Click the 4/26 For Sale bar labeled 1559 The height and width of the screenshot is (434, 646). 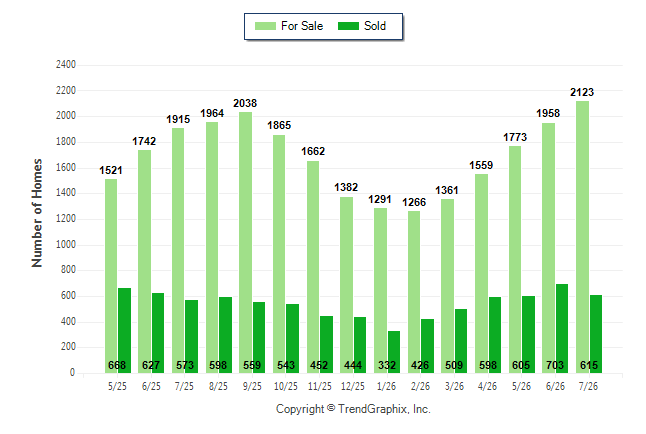pos(481,273)
